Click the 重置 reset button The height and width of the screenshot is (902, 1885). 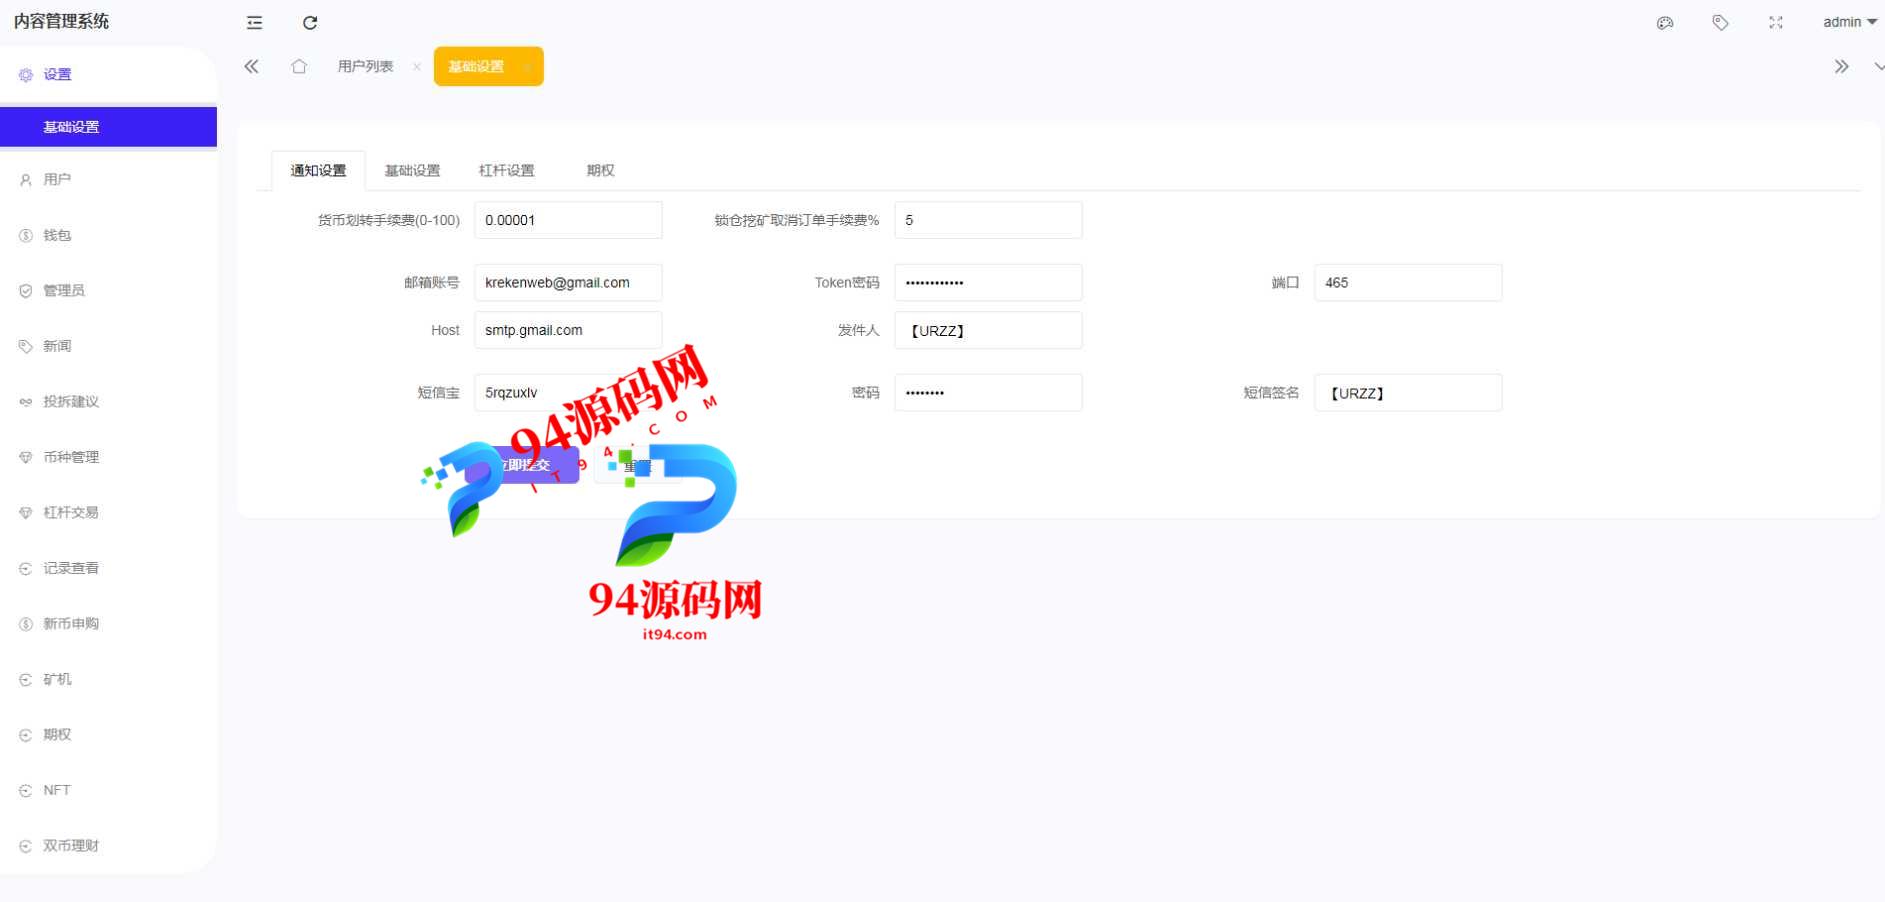(637, 466)
